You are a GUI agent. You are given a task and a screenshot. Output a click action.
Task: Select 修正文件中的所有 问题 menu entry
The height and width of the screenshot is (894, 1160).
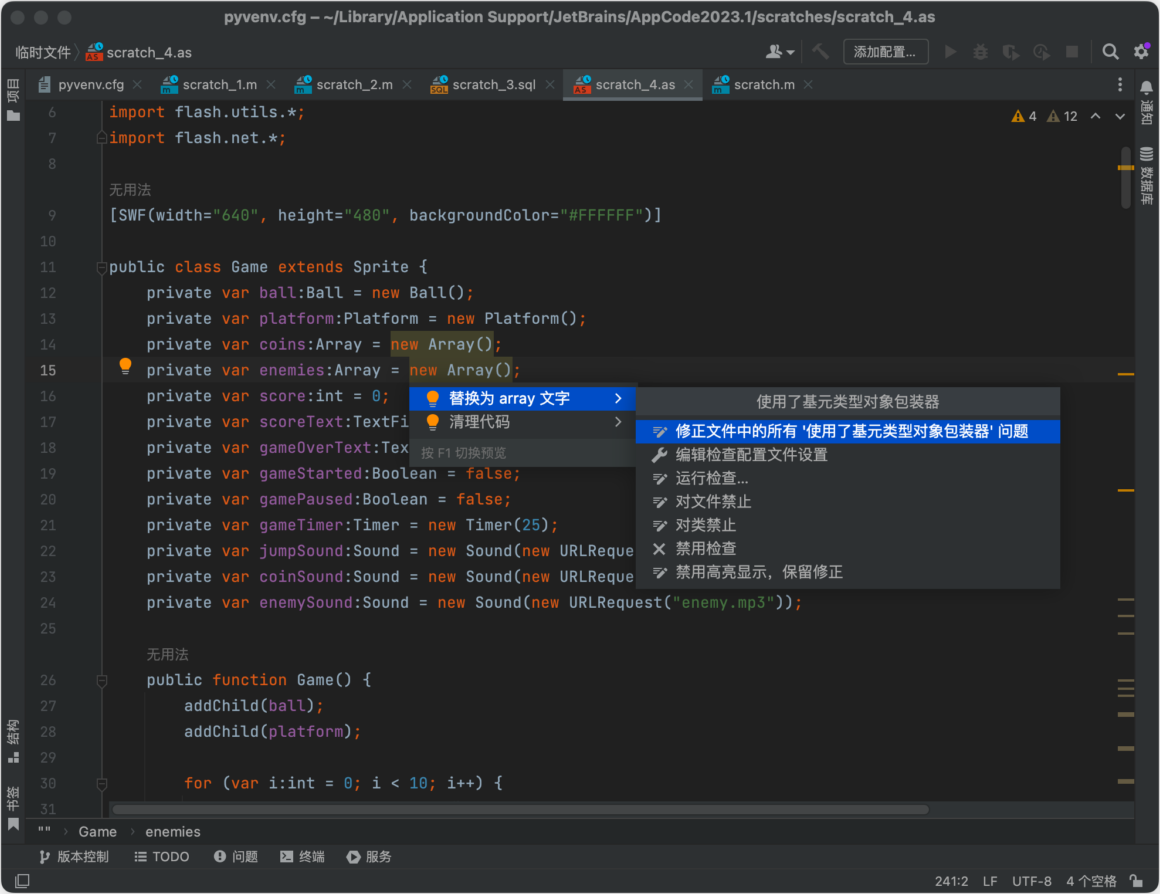pos(848,431)
